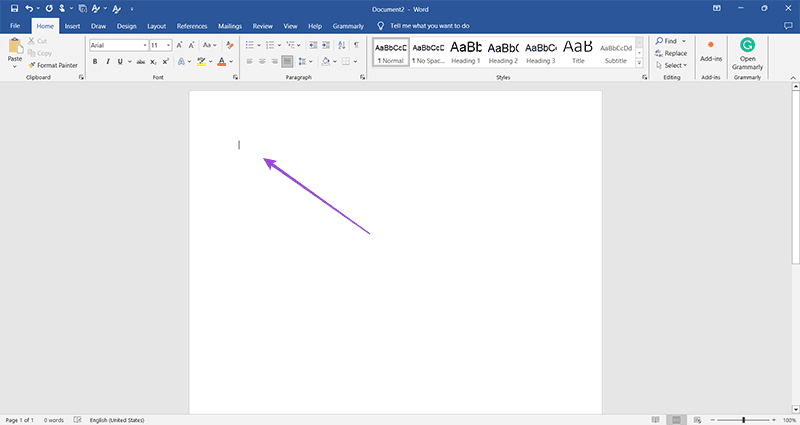
Task: Expand the Styles gallery more arrow
Action: click(639, 63)
